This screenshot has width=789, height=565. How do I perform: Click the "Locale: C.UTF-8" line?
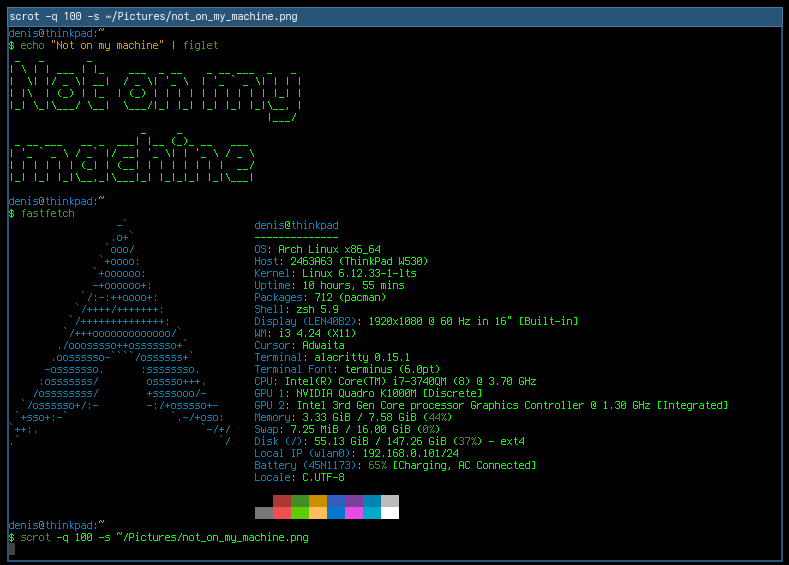299,477
